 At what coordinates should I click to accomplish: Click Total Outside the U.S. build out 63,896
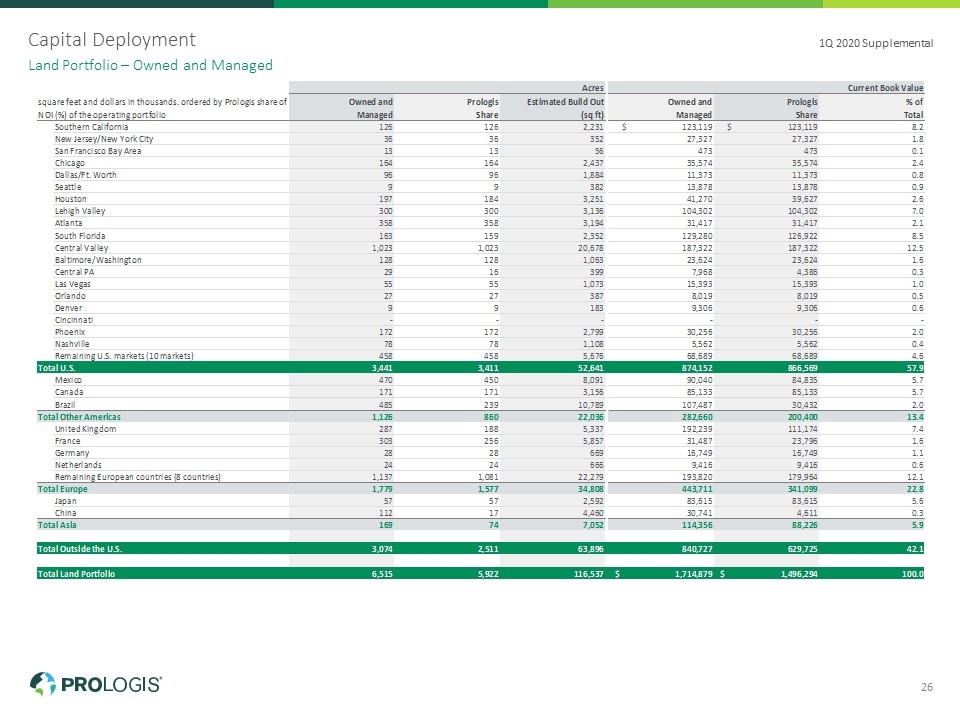[591, 549]
